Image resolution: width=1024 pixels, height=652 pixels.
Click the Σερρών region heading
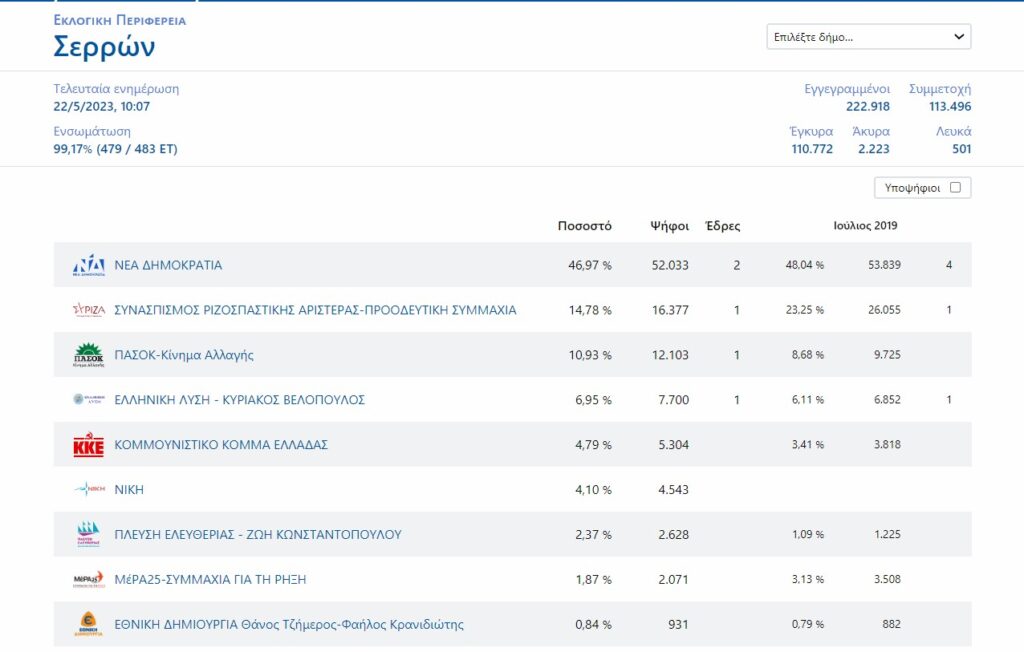[x=104, y=47]
